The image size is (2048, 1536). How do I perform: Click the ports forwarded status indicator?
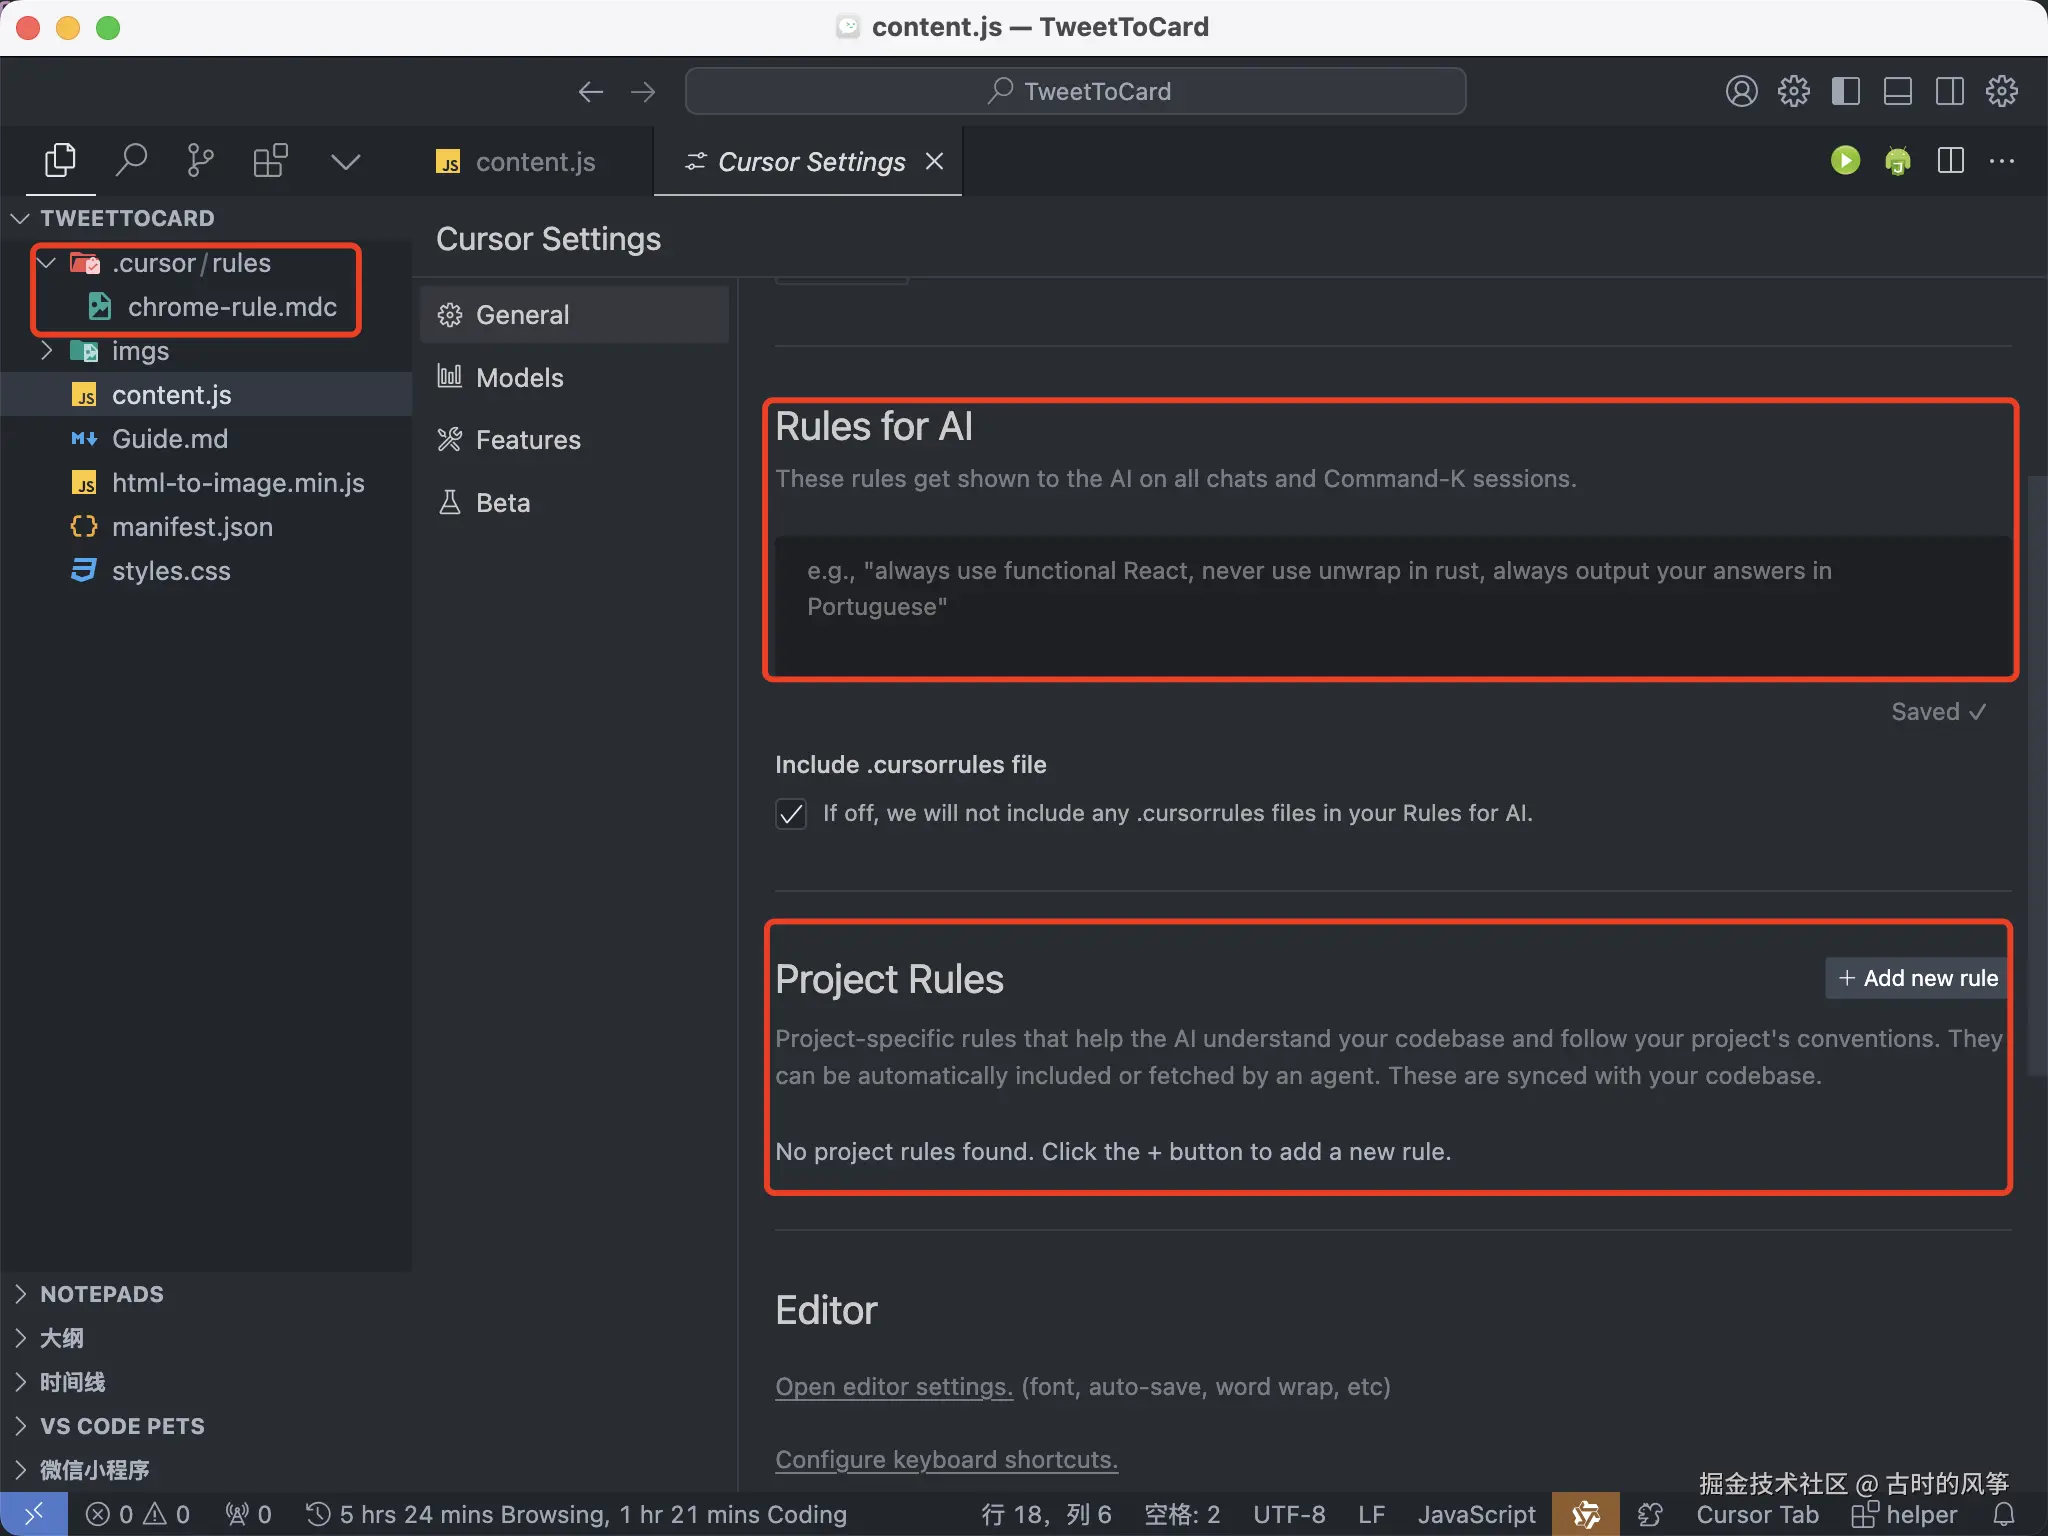pos(248,1515)
